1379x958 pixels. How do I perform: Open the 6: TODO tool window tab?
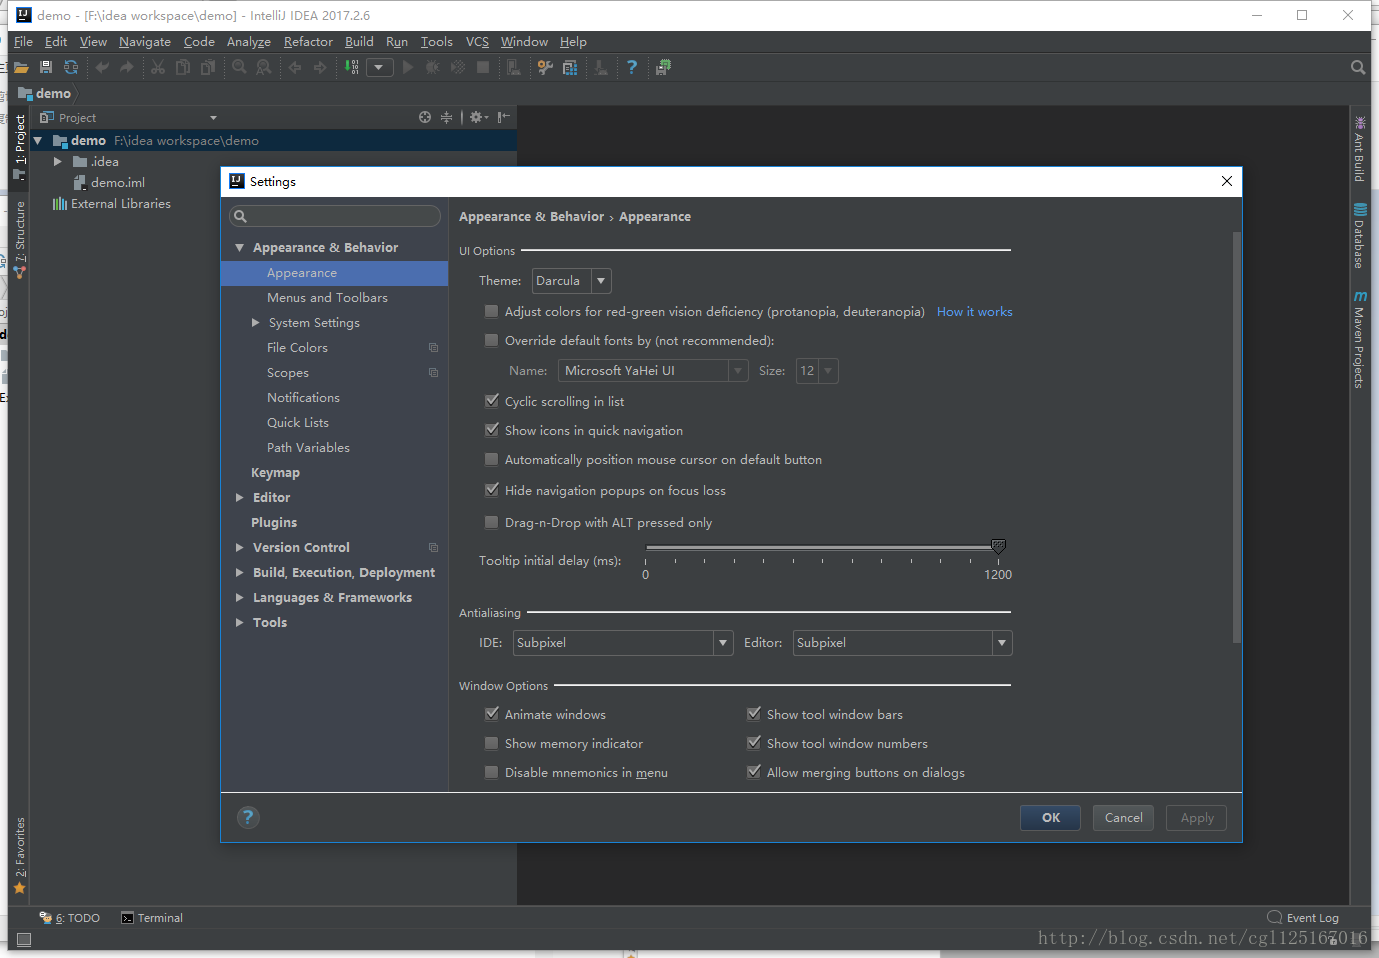pos(70,918)
